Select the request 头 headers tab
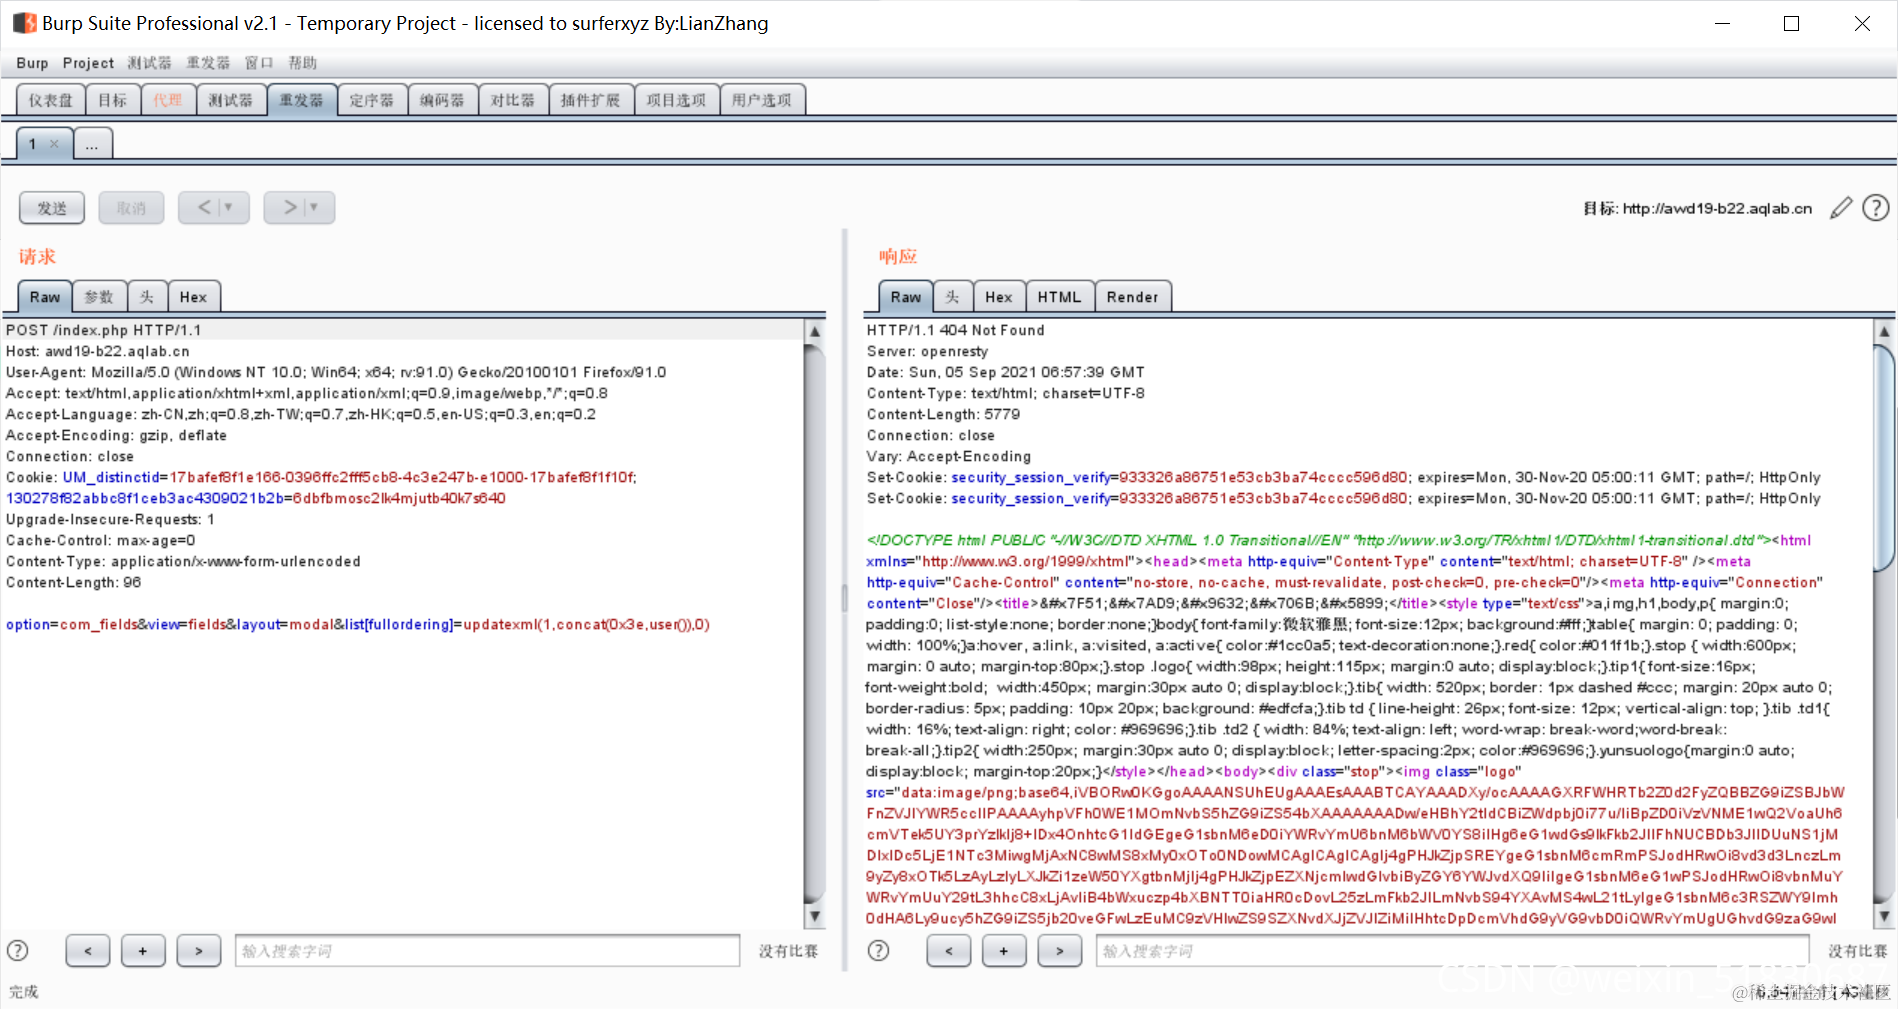 pyautogui.click(x=147, y=297)
